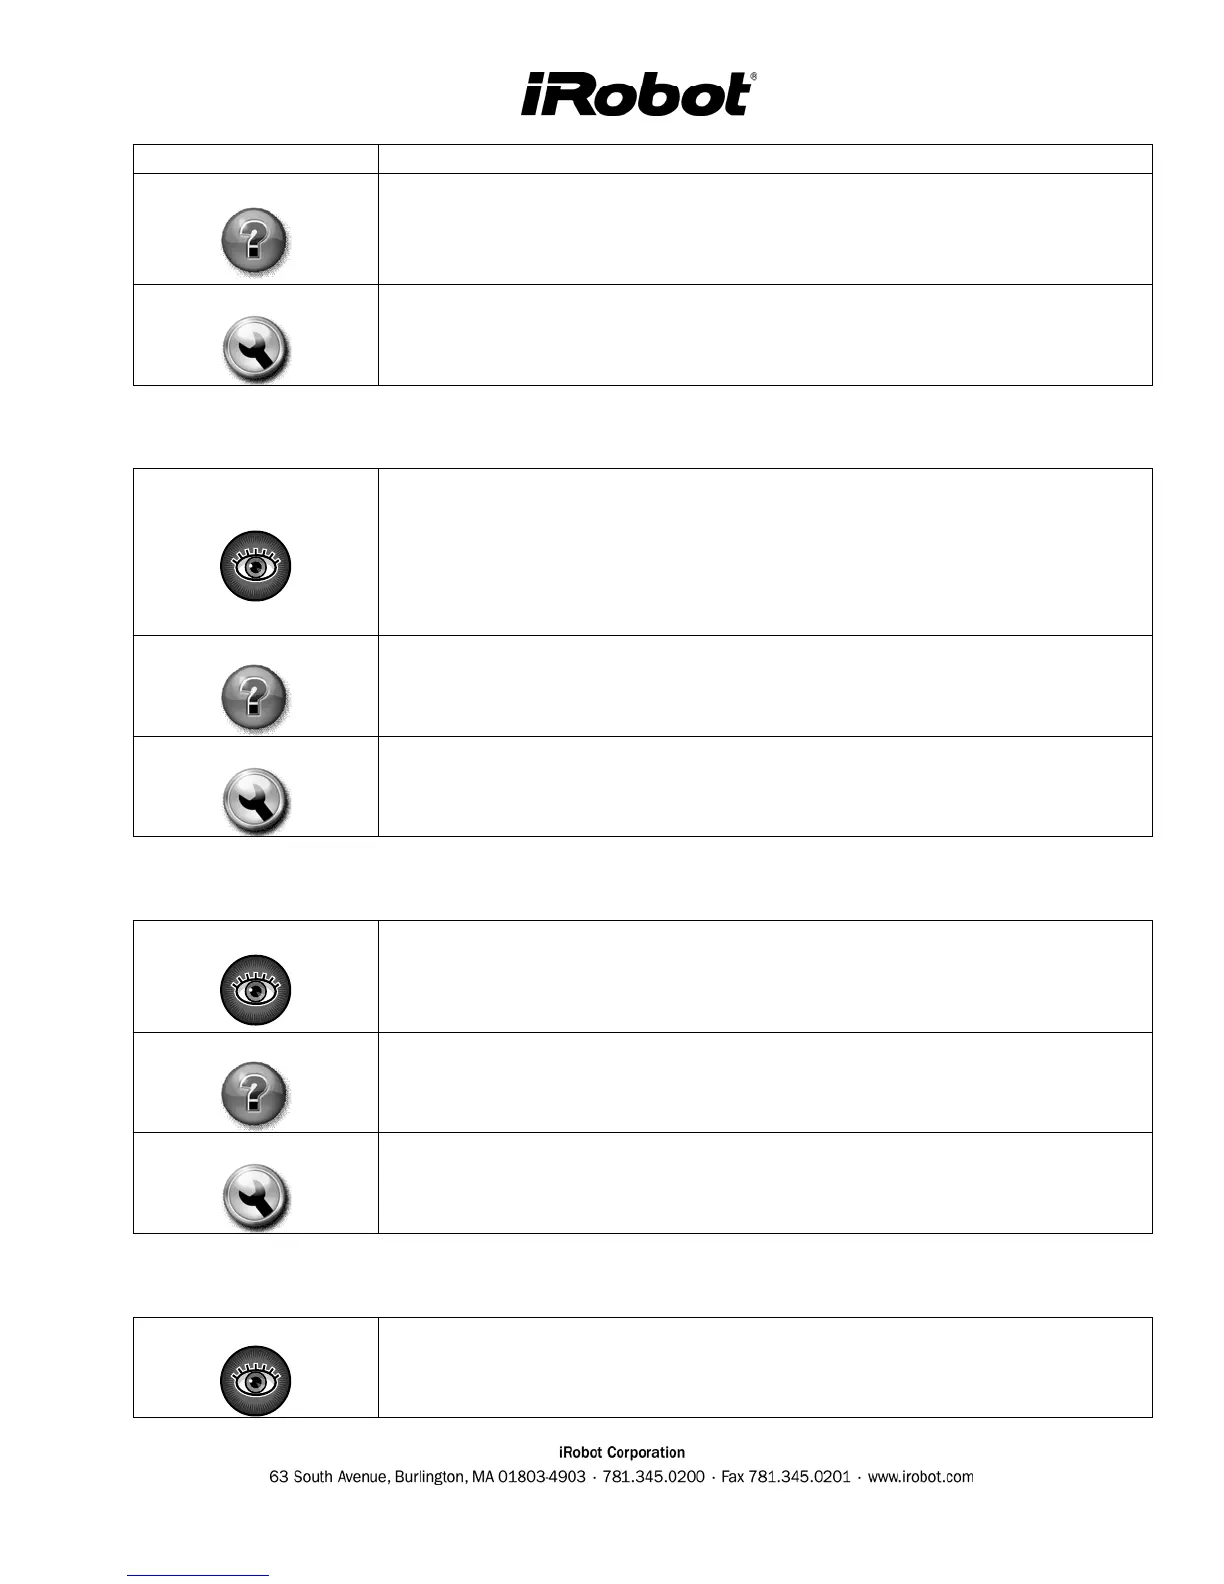
Task: Click the empty cell beside the last eye icon
Action: coord(765,1367)
